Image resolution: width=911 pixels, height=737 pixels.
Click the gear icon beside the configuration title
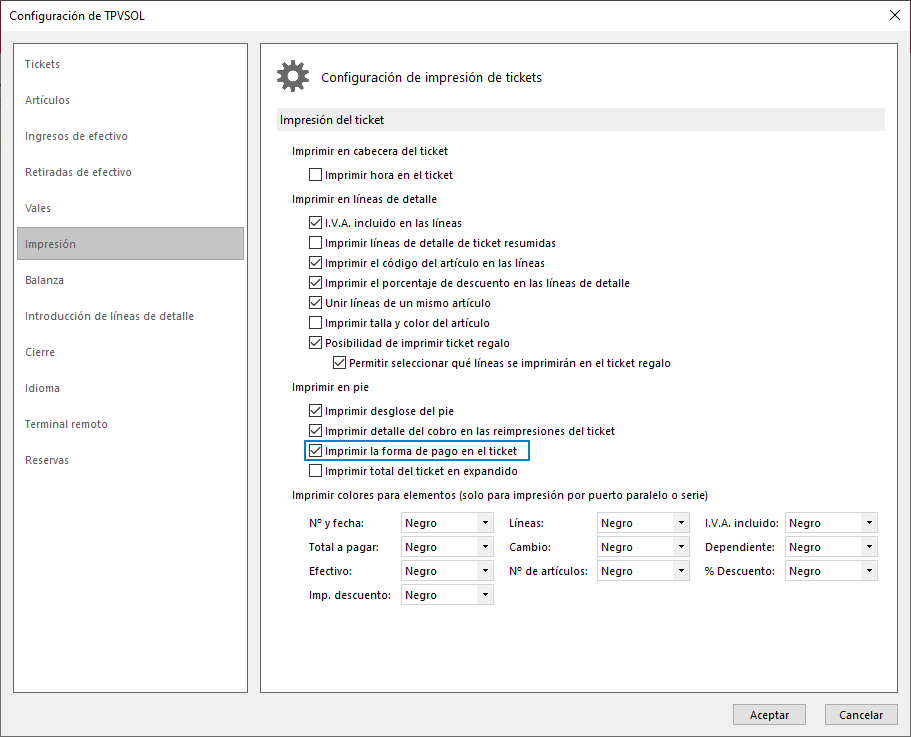pos(293,76)
